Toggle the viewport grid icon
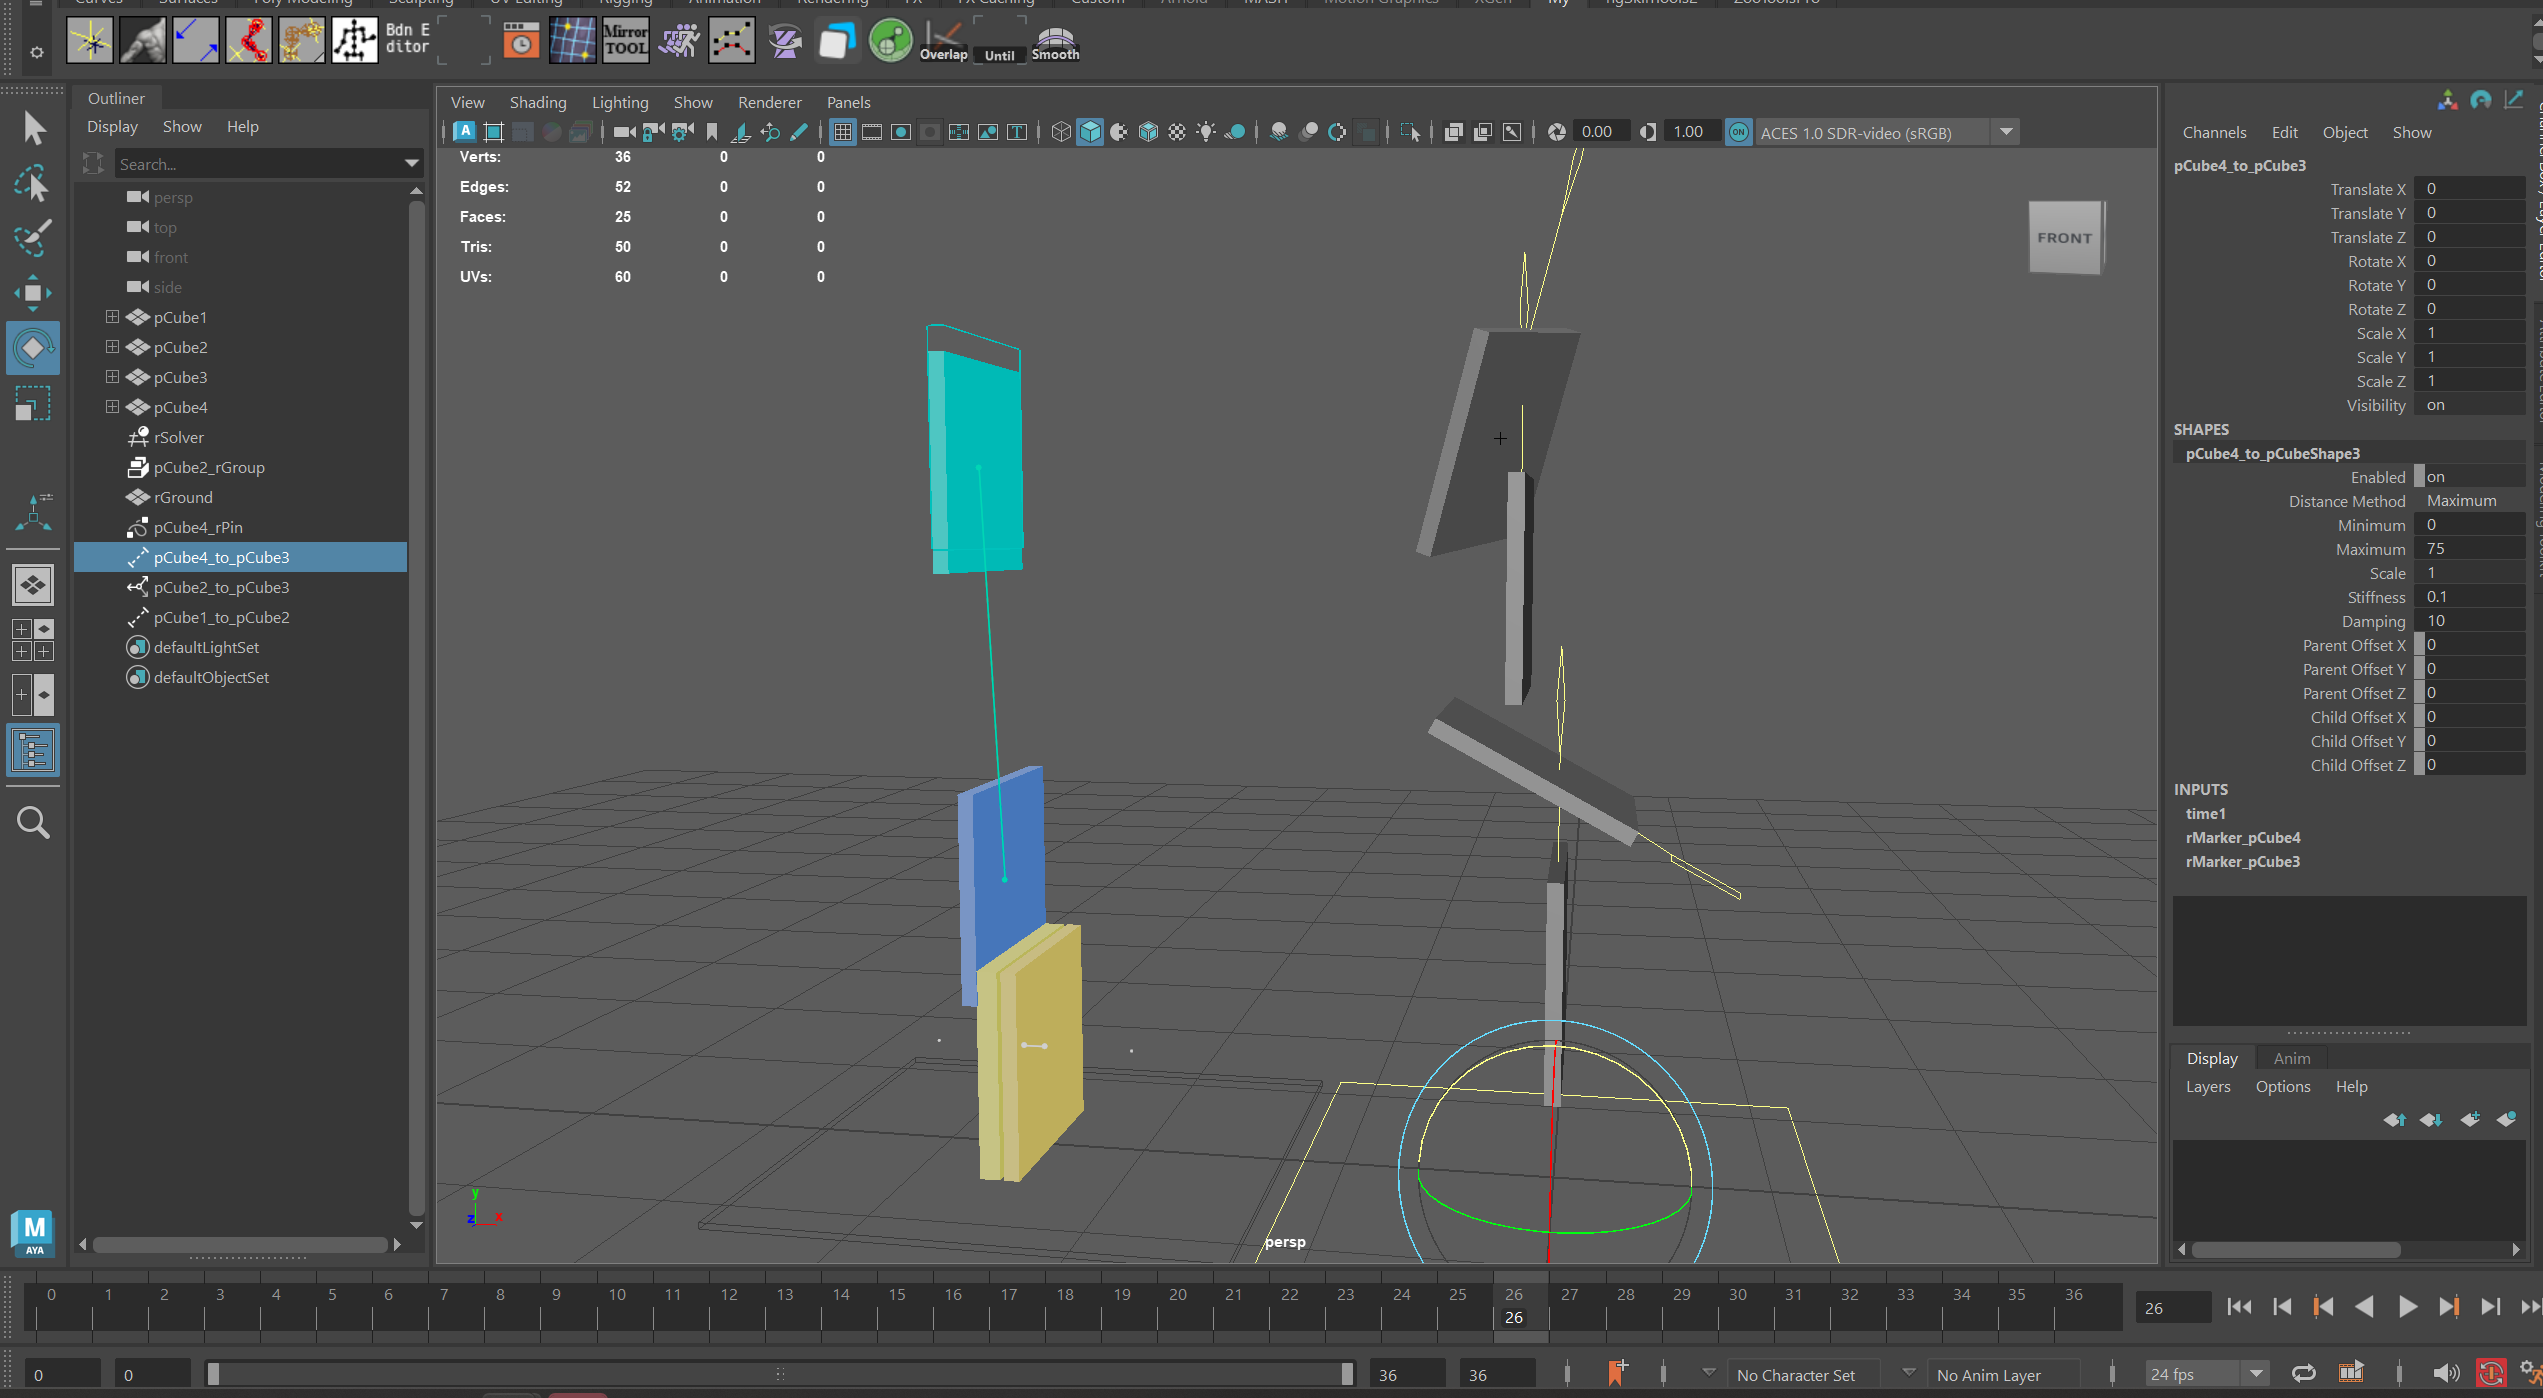The image size is (2543, 1398). pyautogui.click(x=842, y=132)
